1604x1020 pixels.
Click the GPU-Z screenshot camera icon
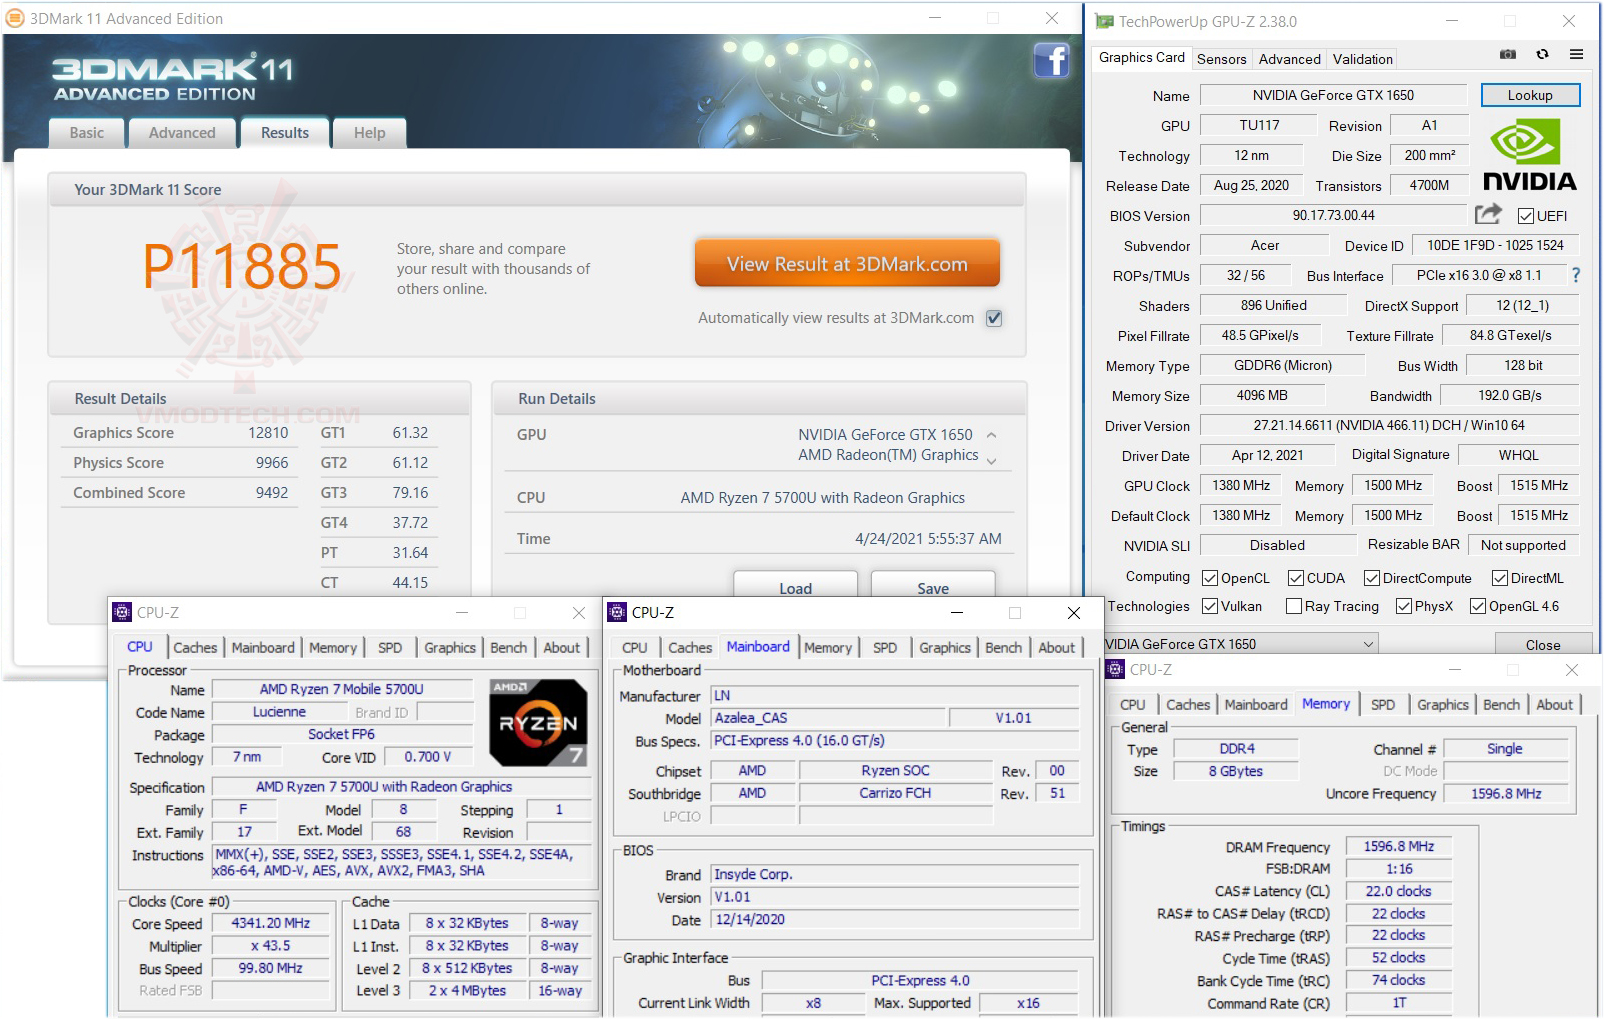[x=1508, y=55]
